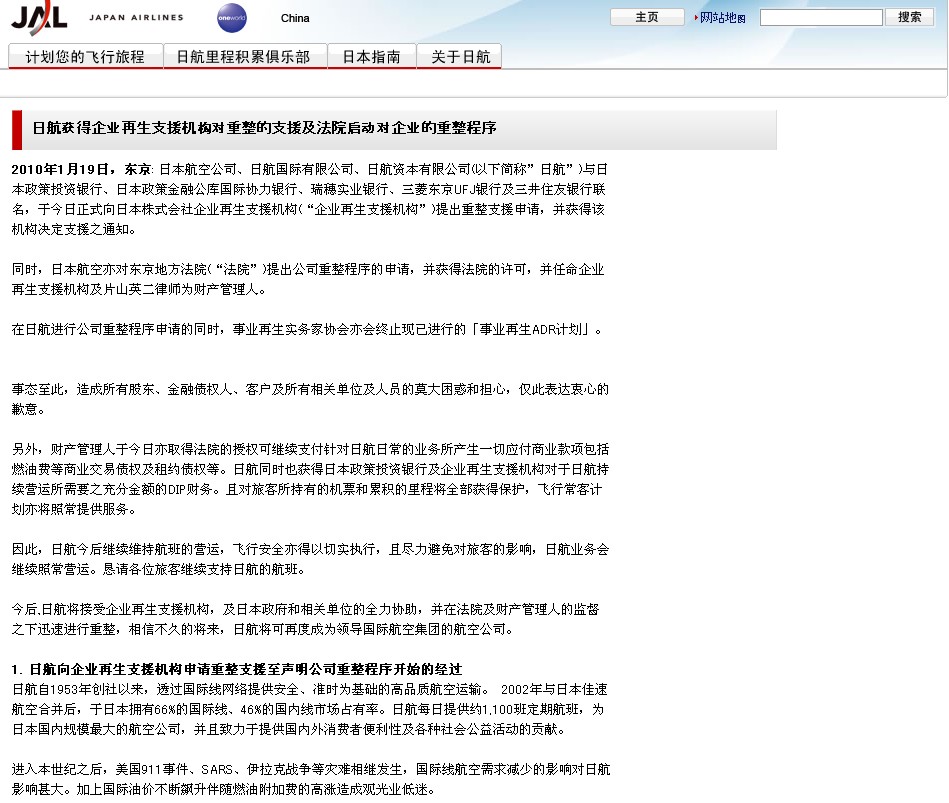Click the paragraph beginning 因此，日航今后继续维持航班
The width and height of the screenshot is (949, 803).
tap(310, 559)
